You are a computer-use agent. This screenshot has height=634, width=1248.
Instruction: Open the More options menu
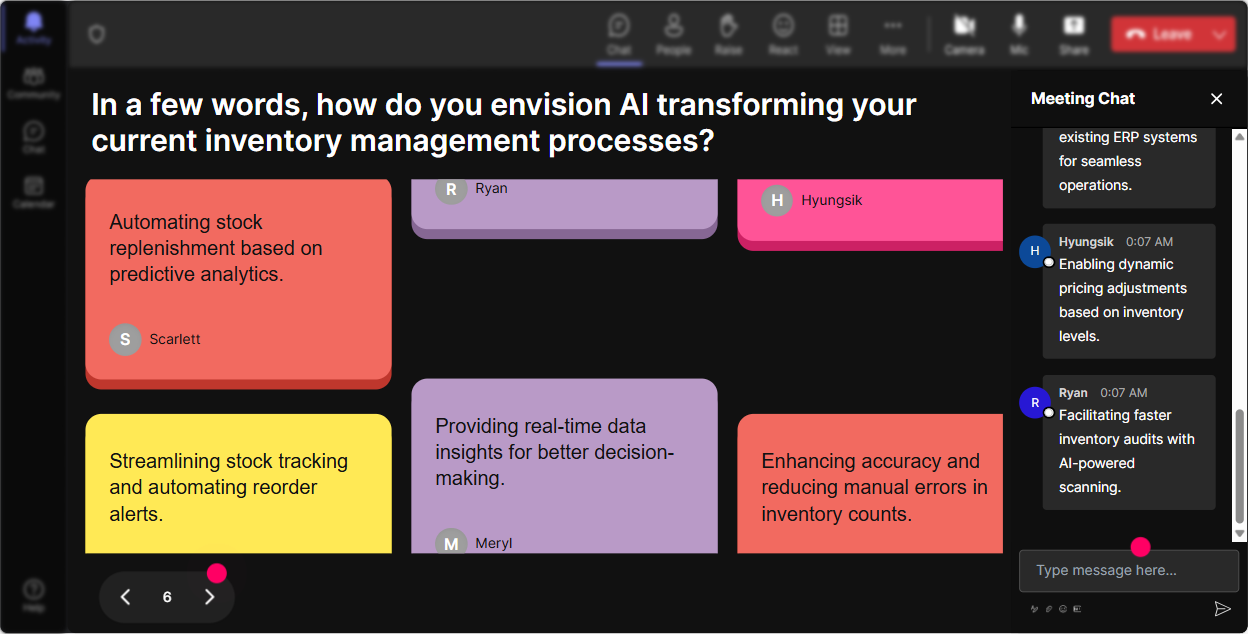pos(893,34)
